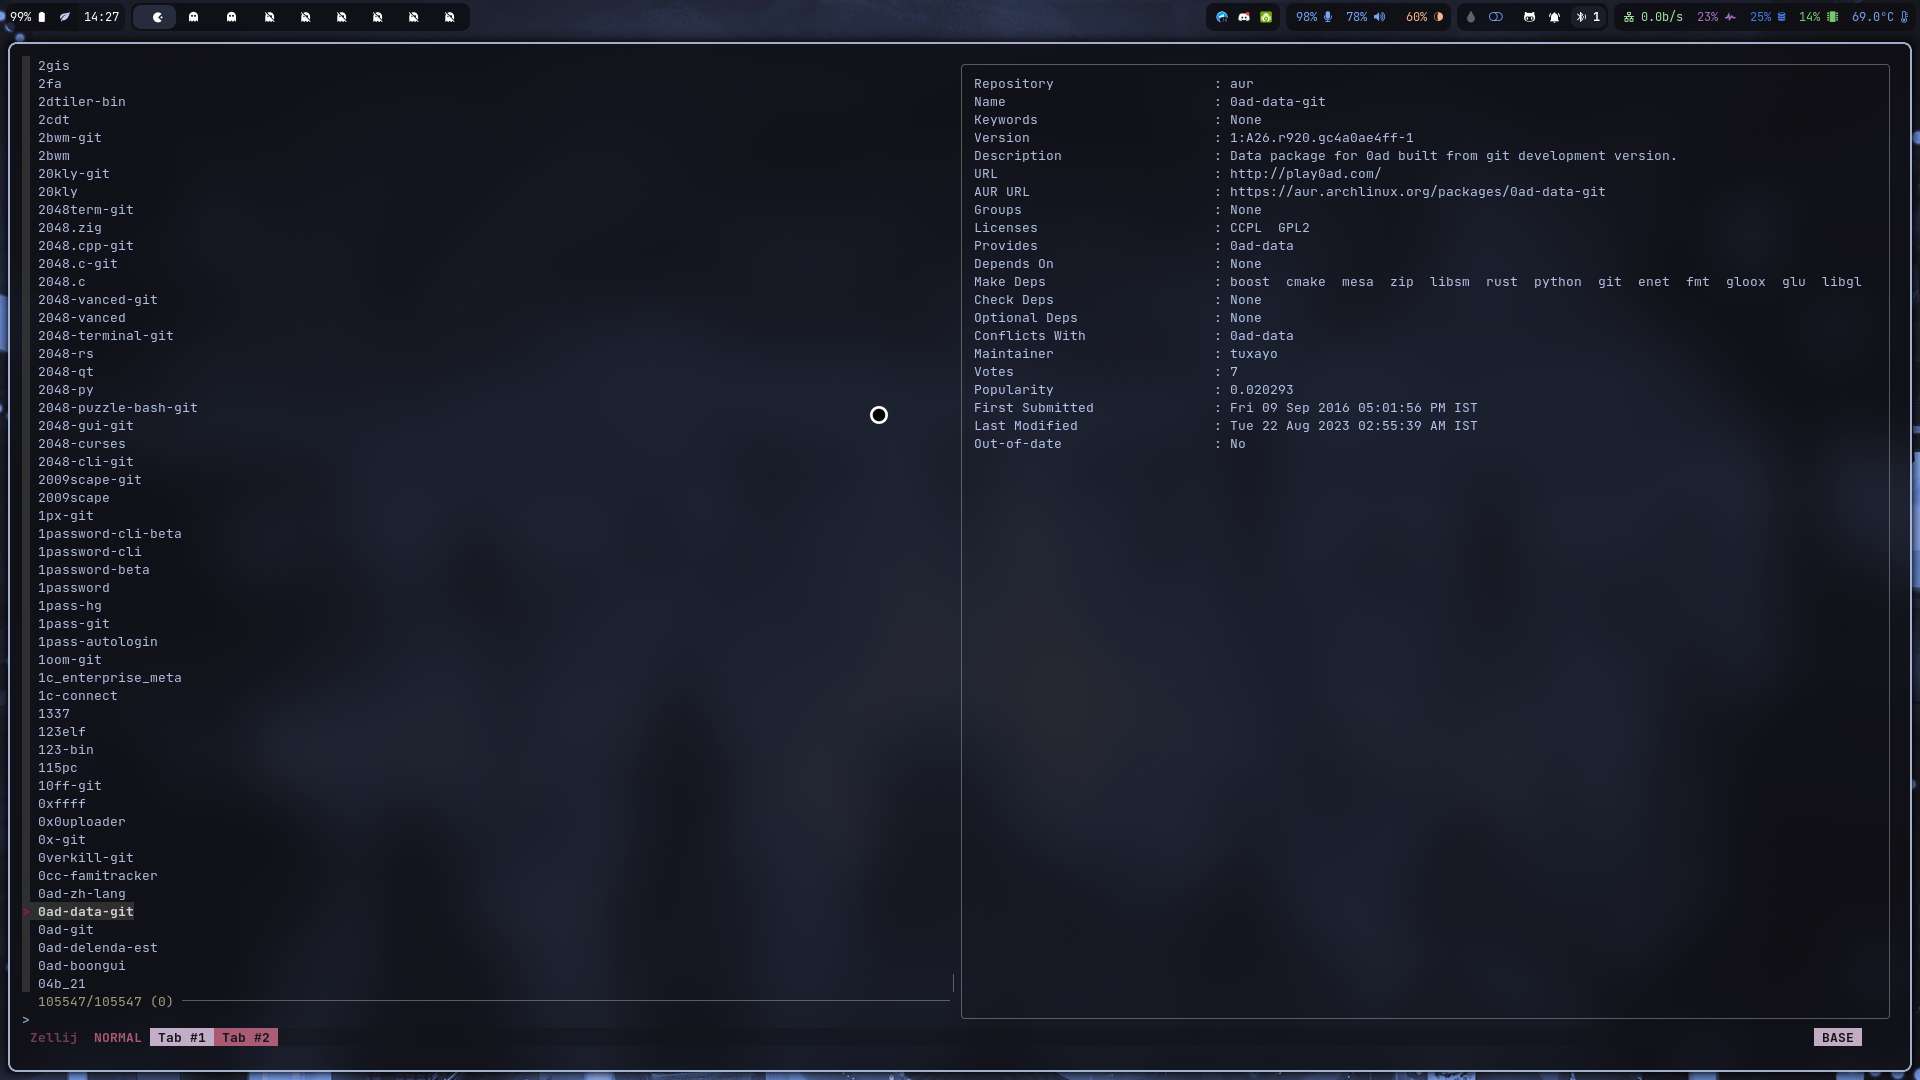Image resolution: width=1920 pixels, height=1080 pixels.
Task: Open the play0ad.com URL link
Action: click(x=1304, y=174)
